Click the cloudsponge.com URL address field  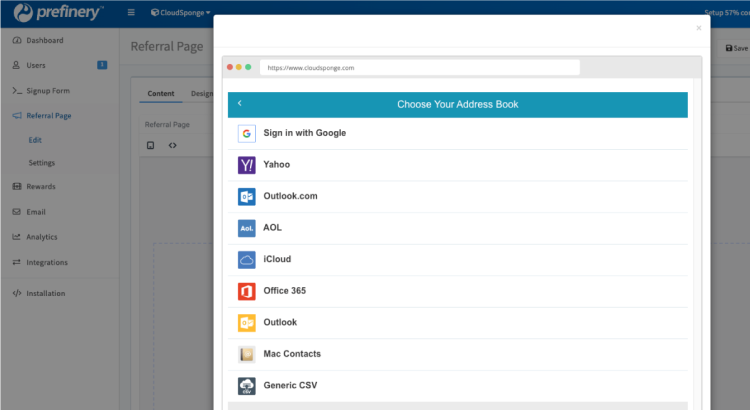coord(419,68)
